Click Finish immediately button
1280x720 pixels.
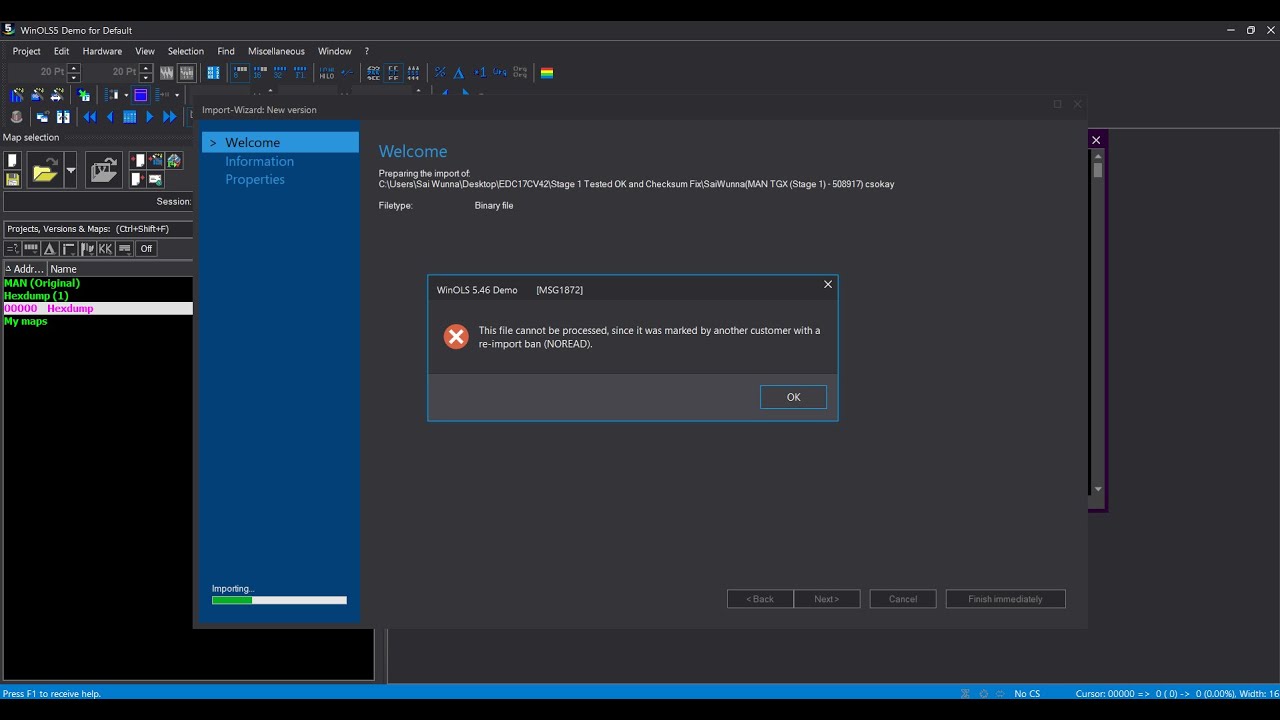pyautogui.click(x=1005, y=599)
